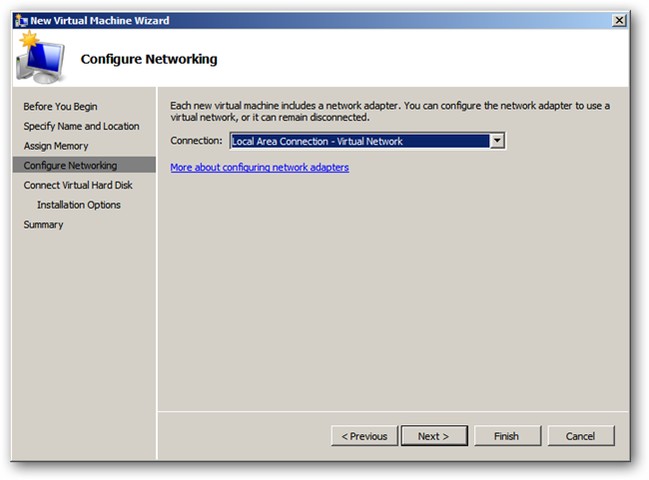Click the New Virtual Machine Wizard title text

(100, 20)
